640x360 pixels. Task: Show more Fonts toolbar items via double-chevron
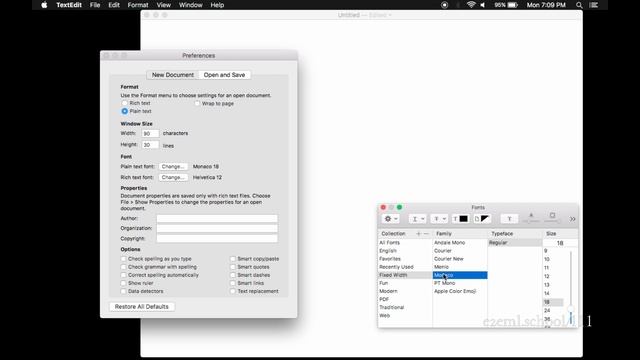pos(573,219)
